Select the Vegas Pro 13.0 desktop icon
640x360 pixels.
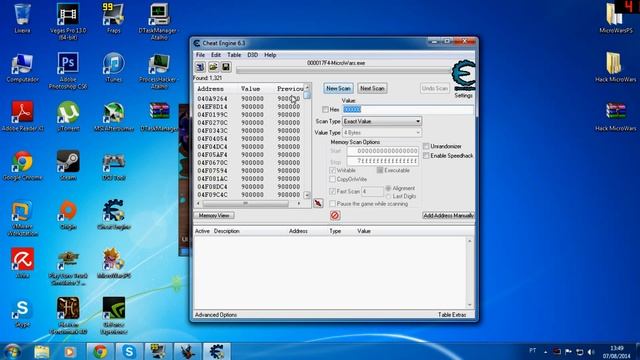click(x=68, y=22)
